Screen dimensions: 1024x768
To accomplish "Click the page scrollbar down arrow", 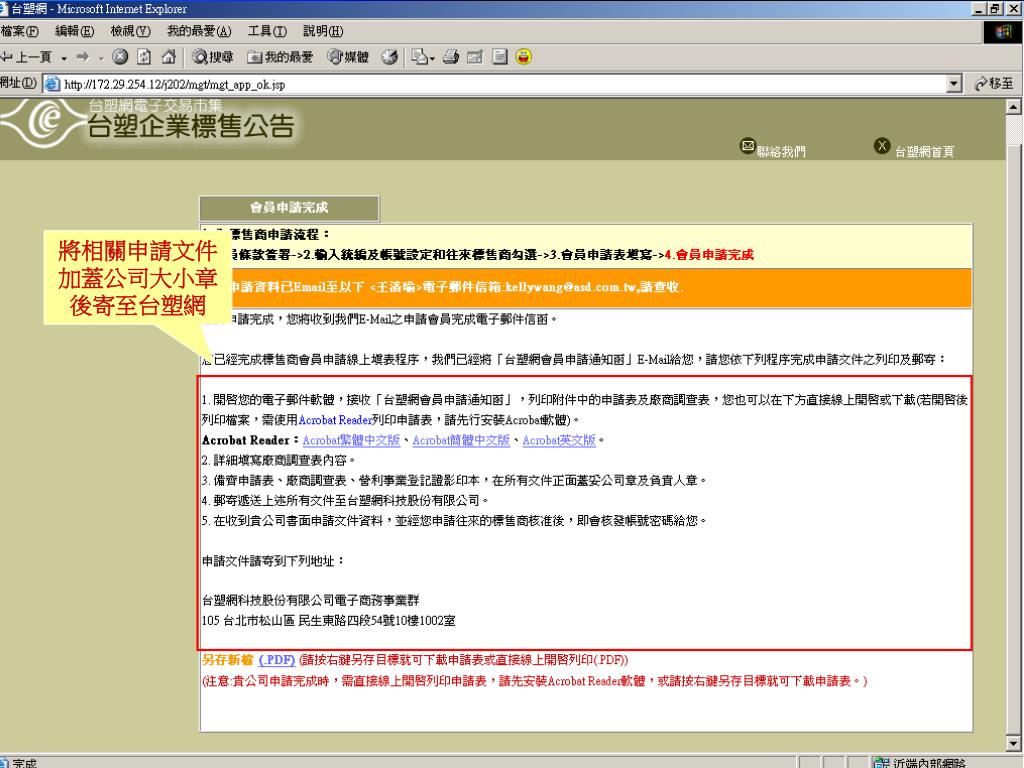I will pyautogui.click(x=1014, y=743).
